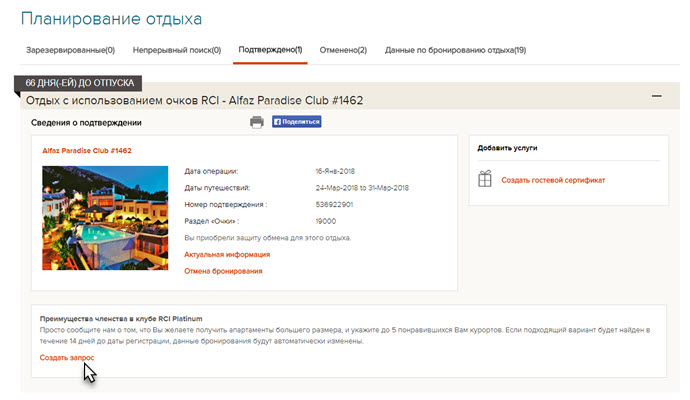Click the gift icon beside guest certificate

point(485,179)
